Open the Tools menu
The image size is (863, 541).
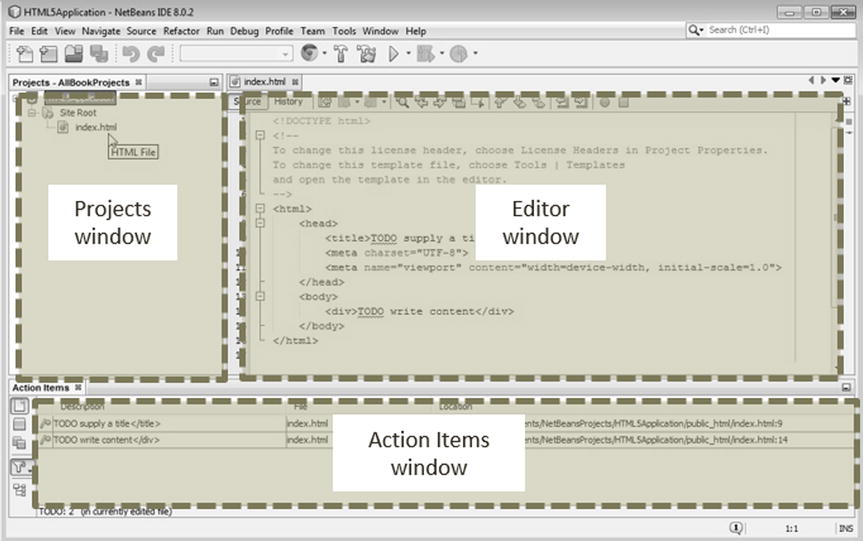tap(344, 31)
